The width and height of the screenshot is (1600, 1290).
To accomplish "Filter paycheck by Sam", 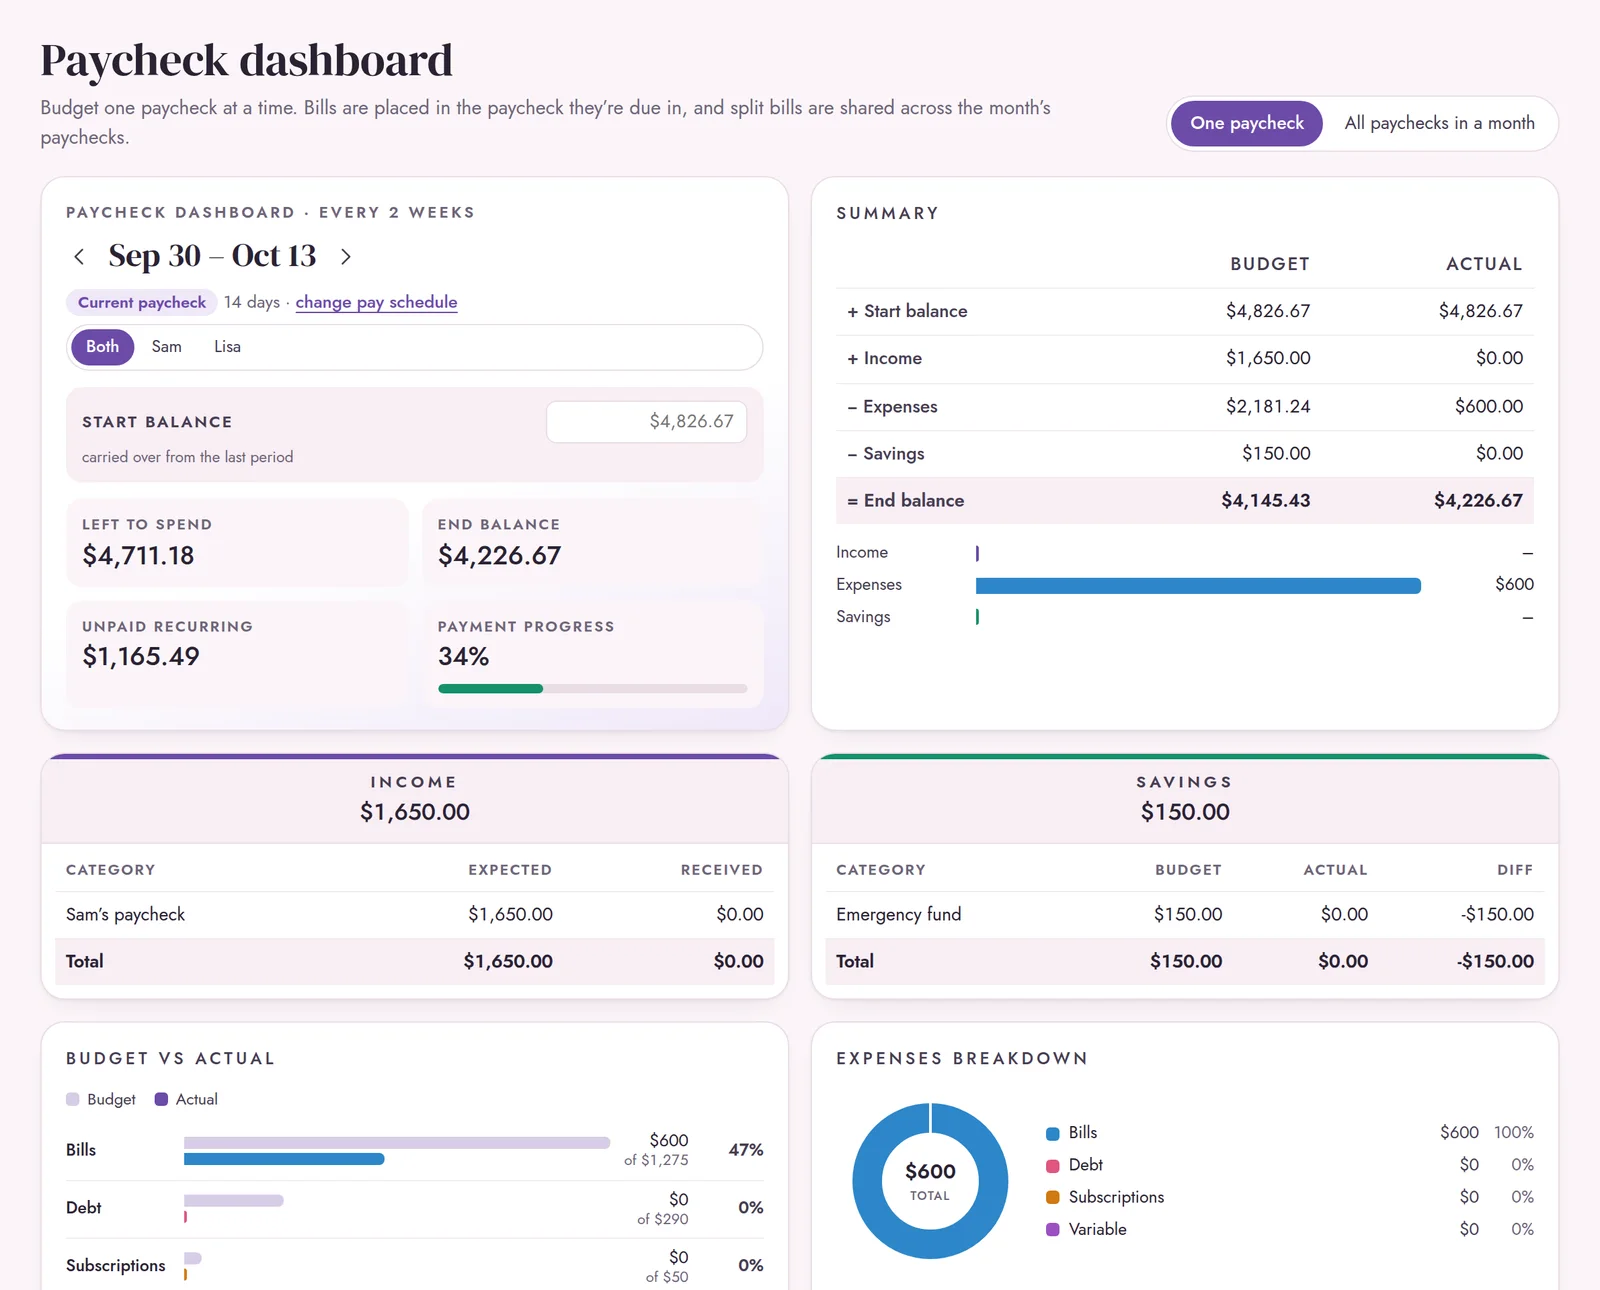I will [x=167, y=347].
